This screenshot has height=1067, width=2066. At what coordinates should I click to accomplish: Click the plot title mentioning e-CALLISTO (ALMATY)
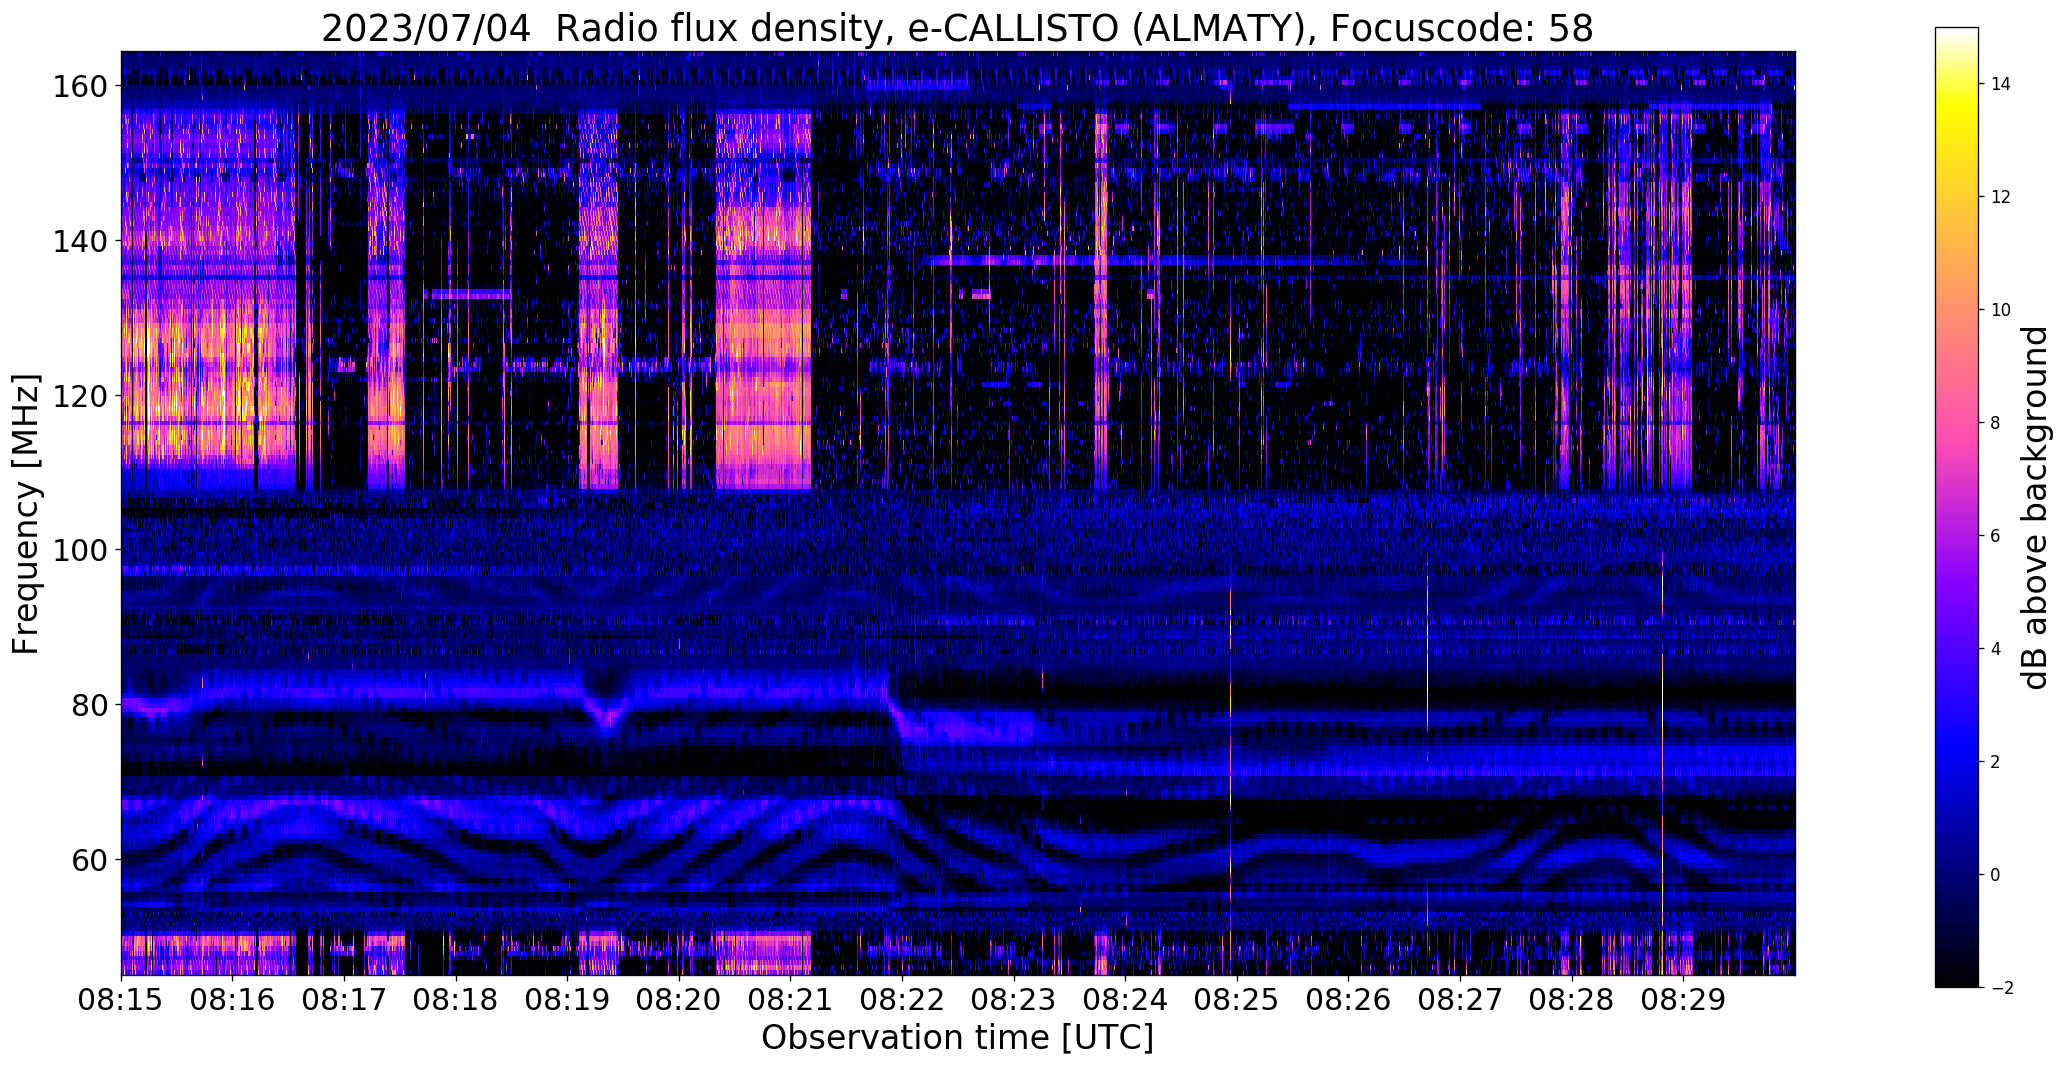tap(957, 28)
